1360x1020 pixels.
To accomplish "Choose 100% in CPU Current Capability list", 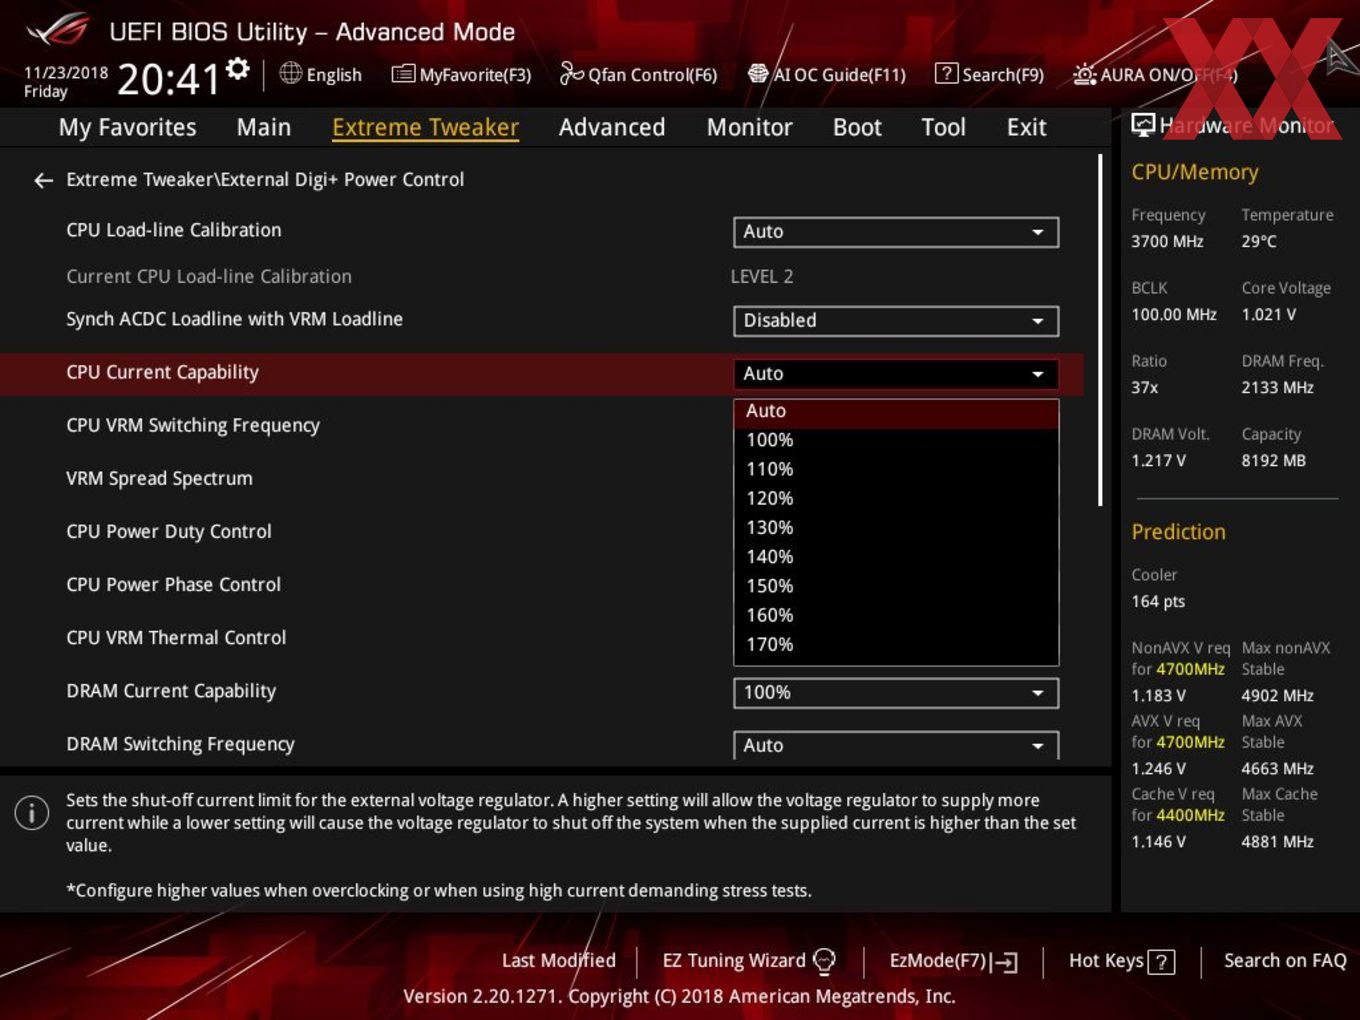I will click(x=896, y=440).
